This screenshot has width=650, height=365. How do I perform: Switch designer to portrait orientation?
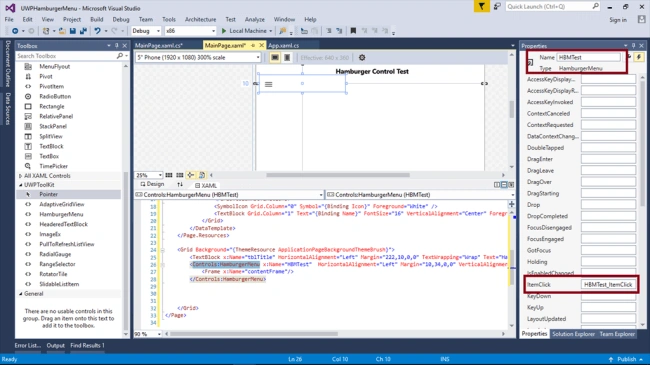click(x=287, y=58)
